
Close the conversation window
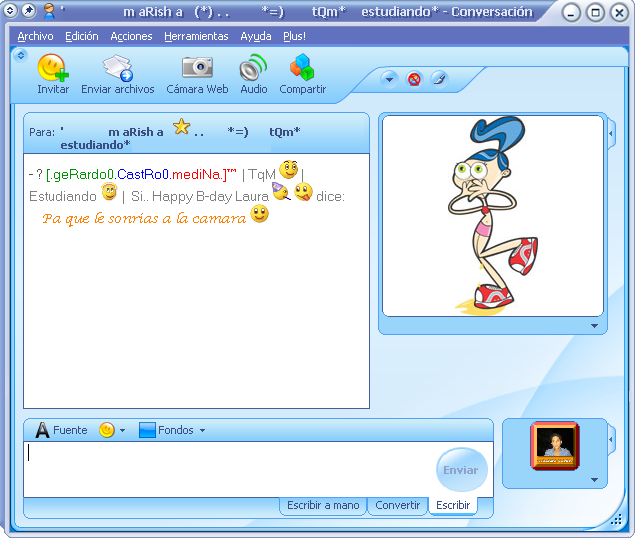point(620,13)
